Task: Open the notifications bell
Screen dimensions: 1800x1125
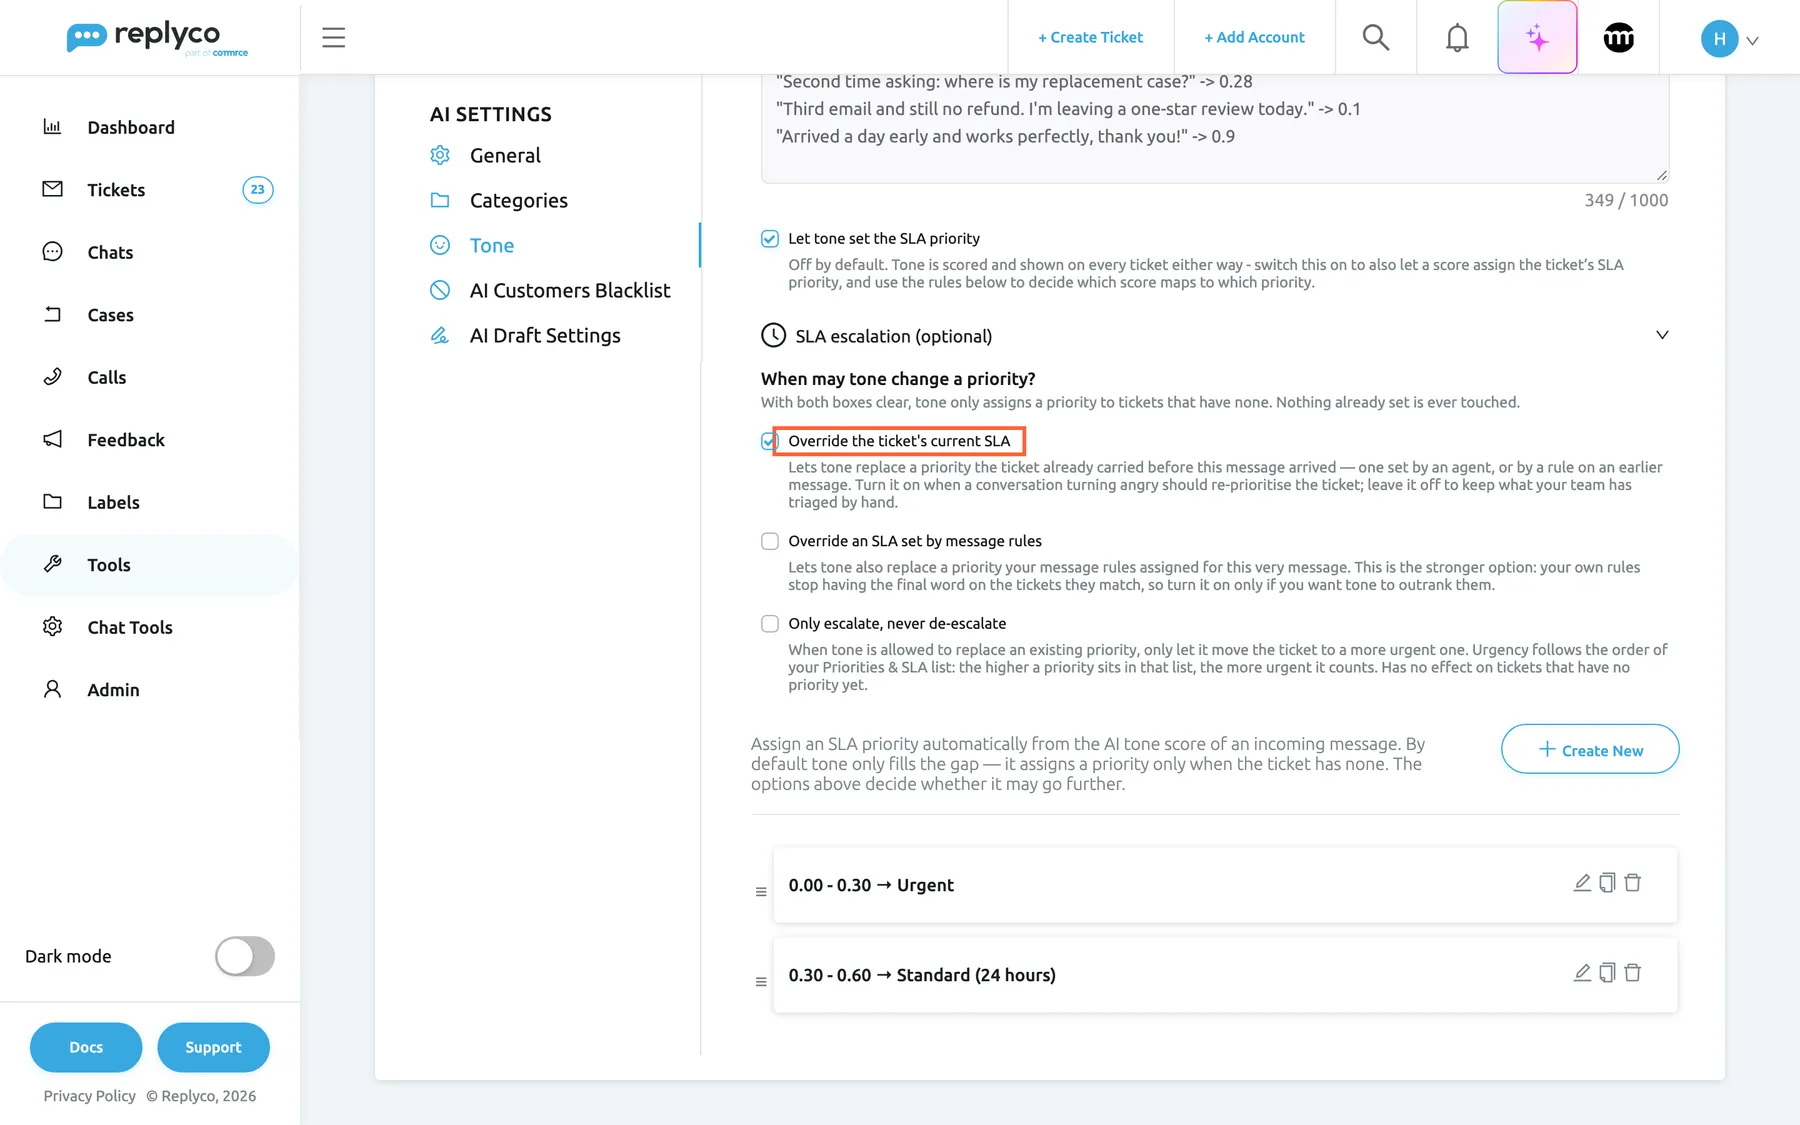Action: [x=1457, y=37]
